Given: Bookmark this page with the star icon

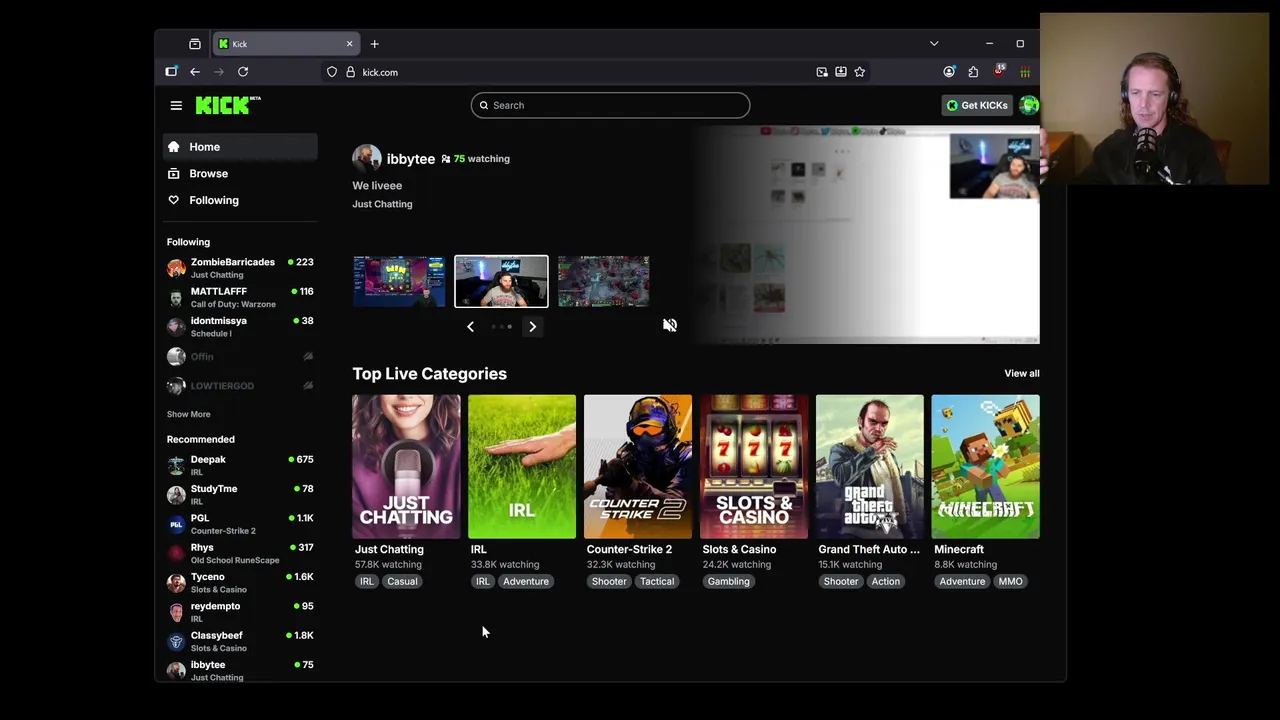Looking at the screenshot, I should pyautogui.click(x=859, y=72).
